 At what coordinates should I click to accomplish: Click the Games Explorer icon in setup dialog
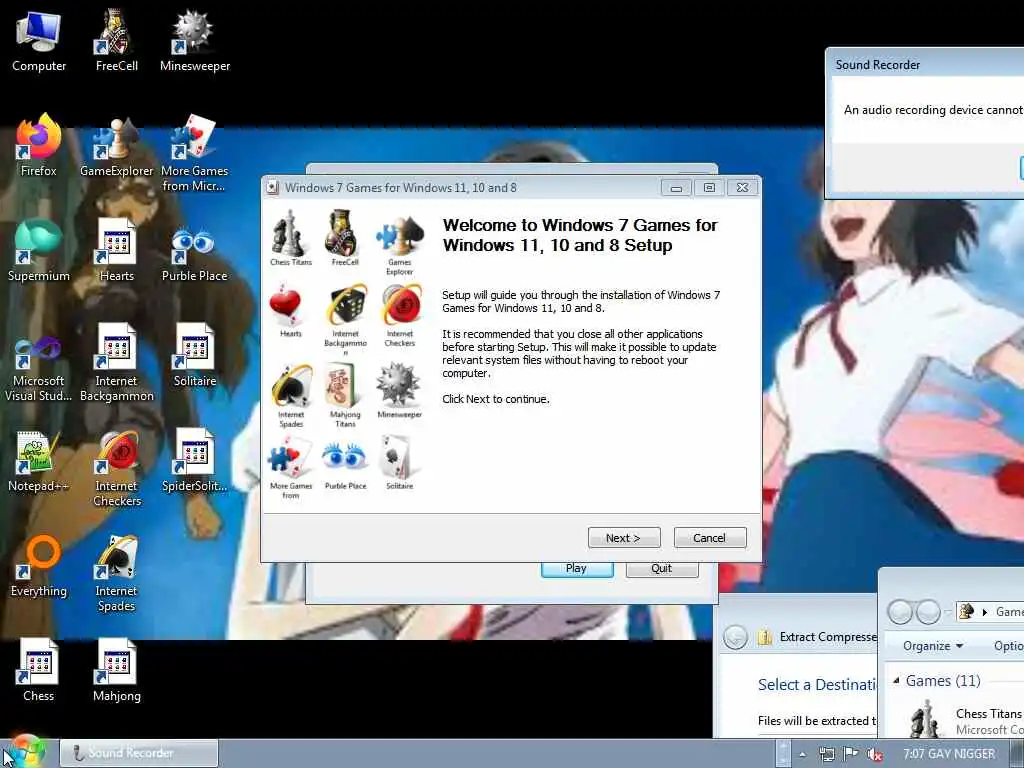(x=400, y=243)
